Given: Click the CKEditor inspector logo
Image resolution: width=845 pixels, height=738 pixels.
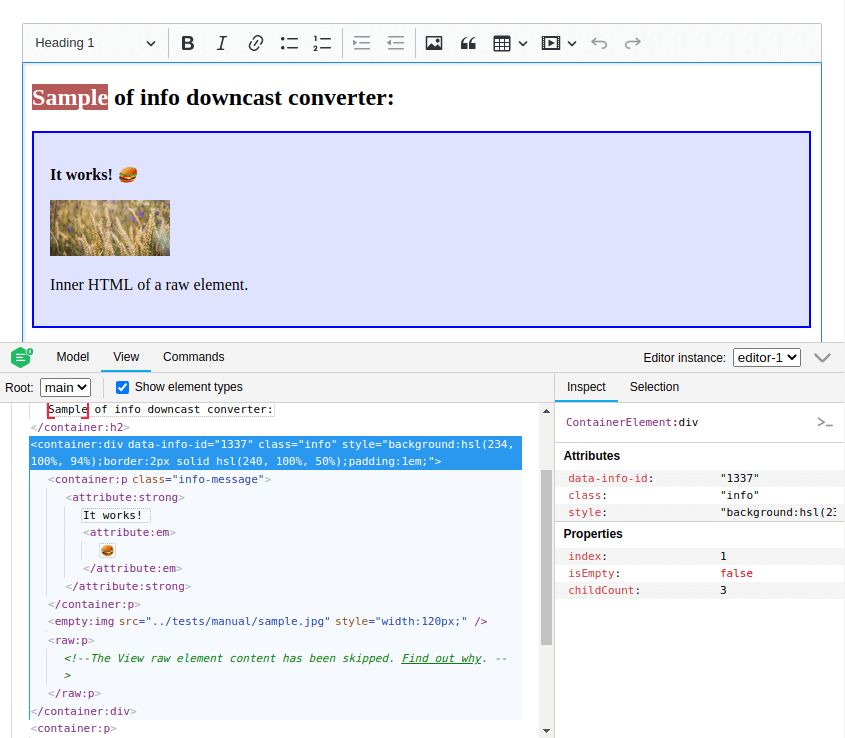Looking at the screenshot, I should [x=22, y=357].
